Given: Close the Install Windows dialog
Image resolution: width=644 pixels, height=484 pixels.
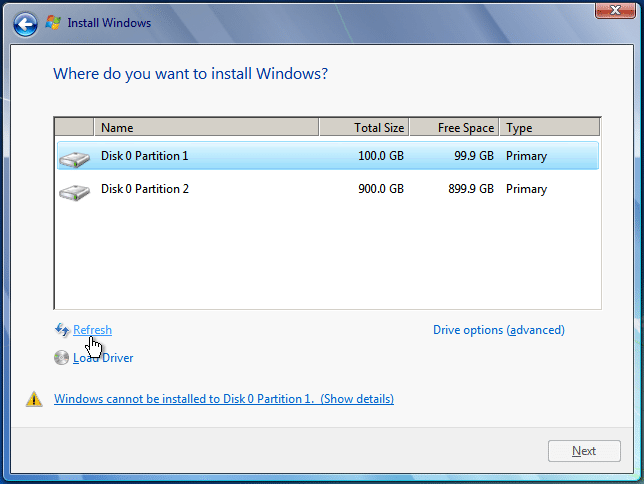Looking at the screenshot, I should pos(615,10).
